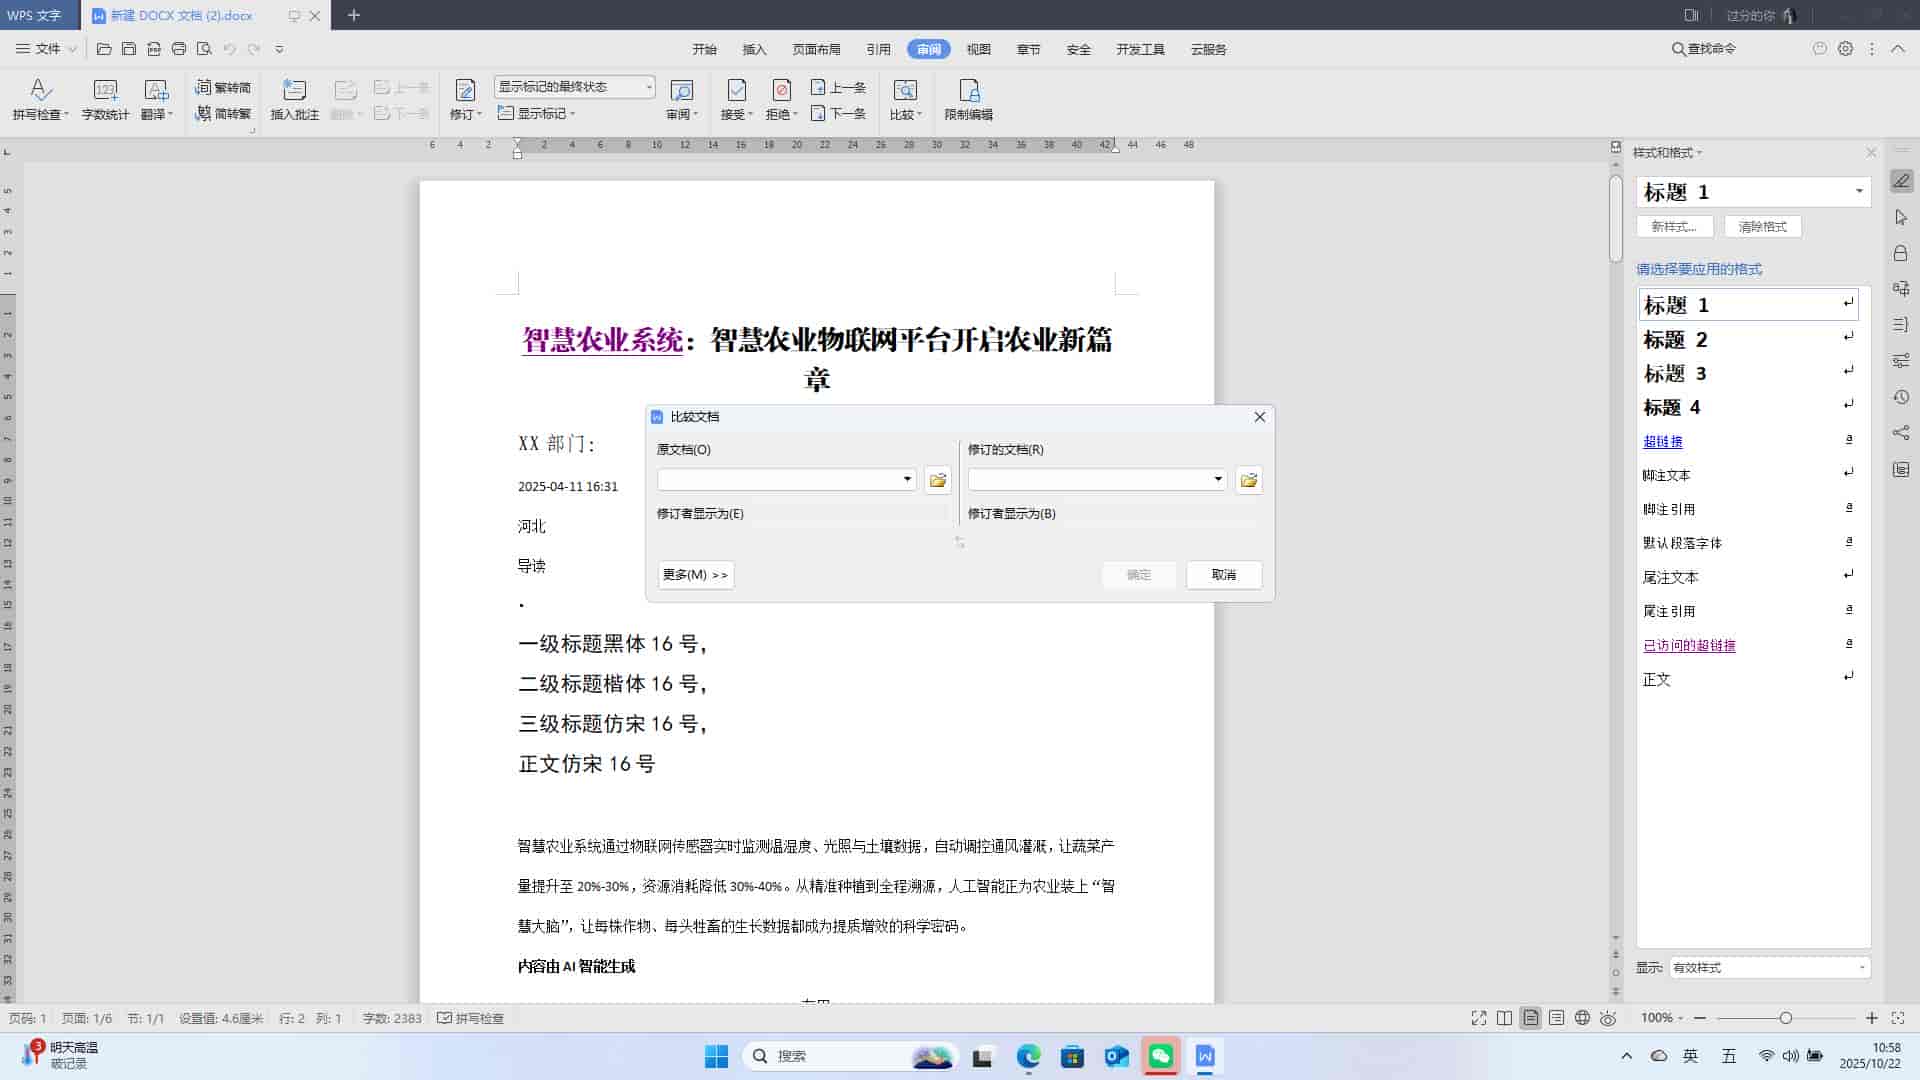Browse for the original document folder icon
The width and height of the screenshot is (1920, 1080).
937,480
